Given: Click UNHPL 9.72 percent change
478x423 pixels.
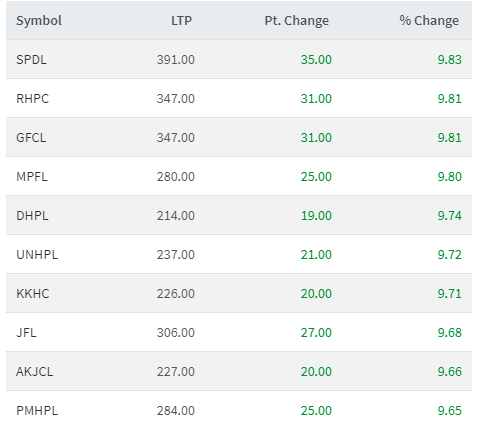Looking at the screenshot, I should pyautogui.click(x=450, y=255).
